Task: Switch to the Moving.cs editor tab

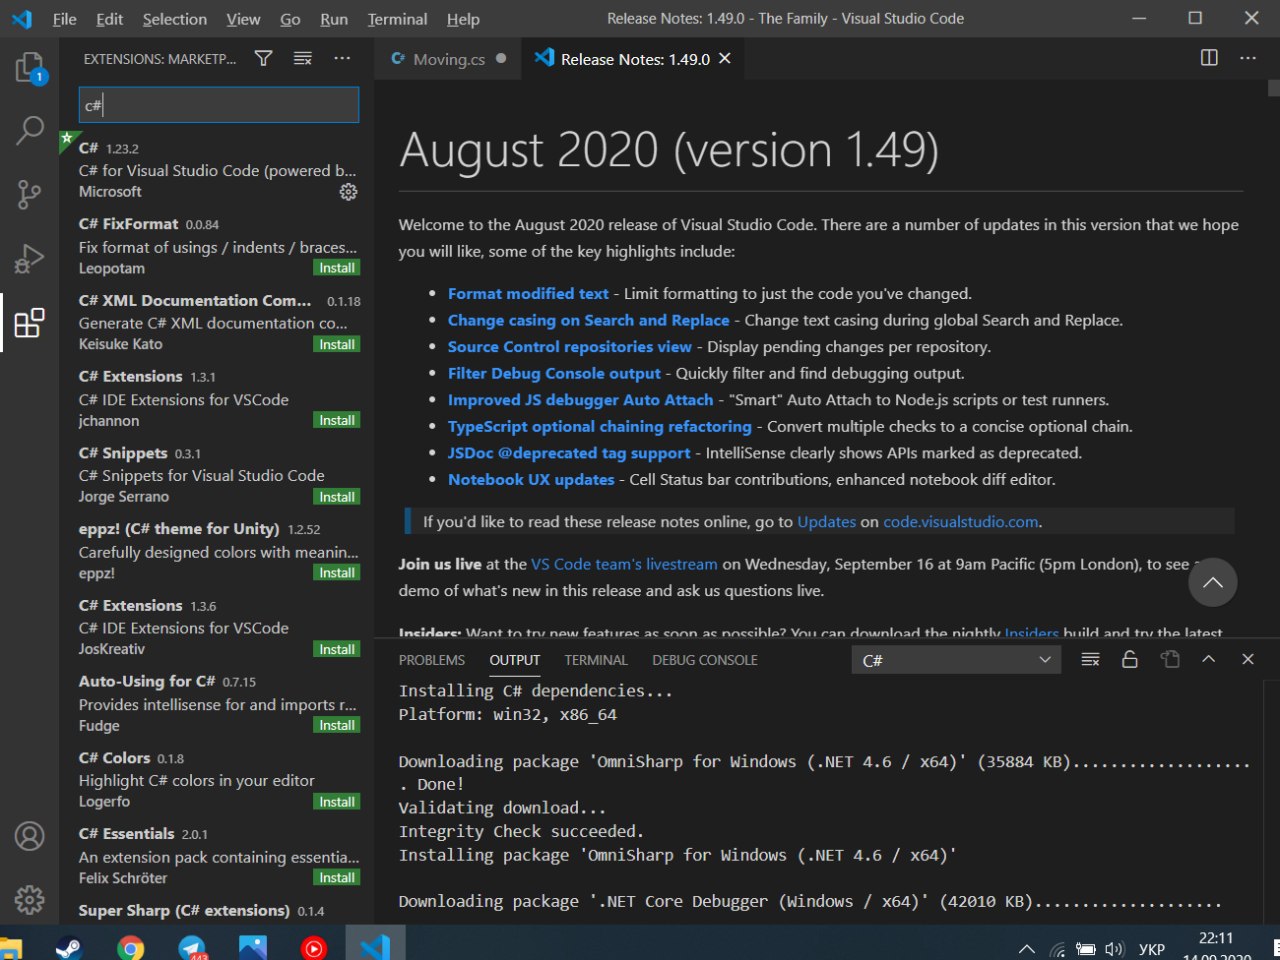Action: [x=448, y=59]
